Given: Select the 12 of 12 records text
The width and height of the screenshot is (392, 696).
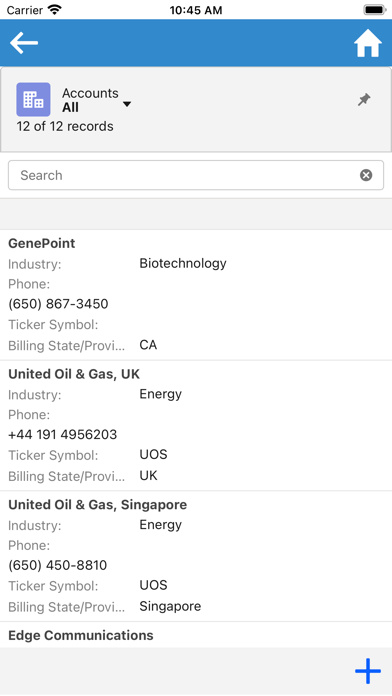Looking at the screenshot, I should point(65,127).
